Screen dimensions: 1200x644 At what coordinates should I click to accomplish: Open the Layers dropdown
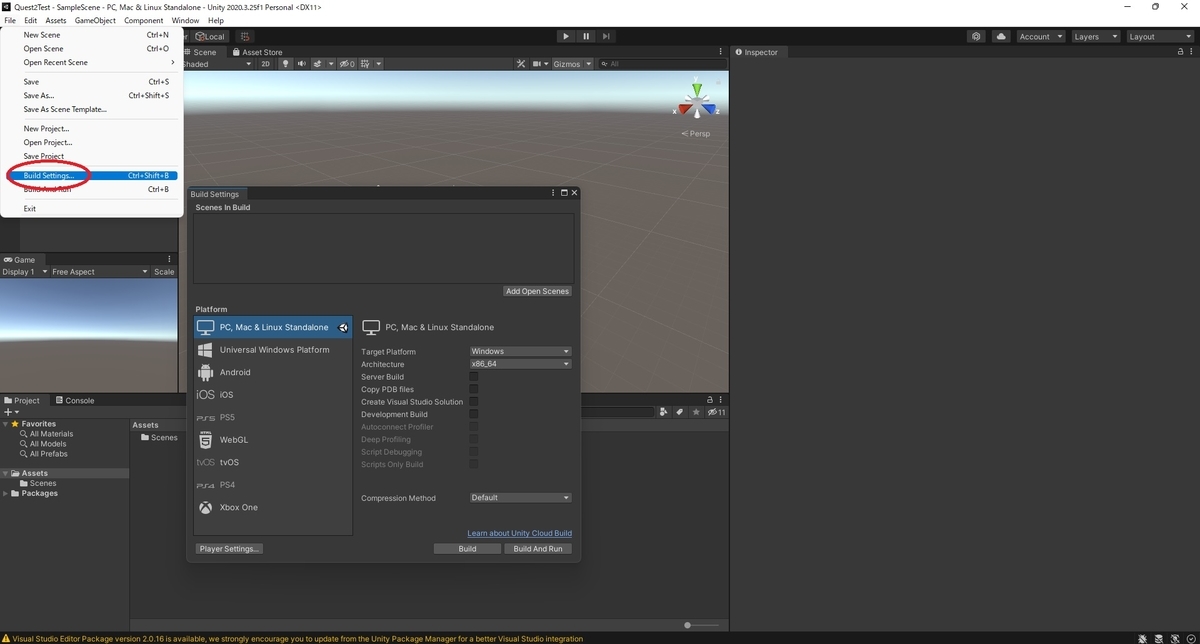[x=1095, y=36]
